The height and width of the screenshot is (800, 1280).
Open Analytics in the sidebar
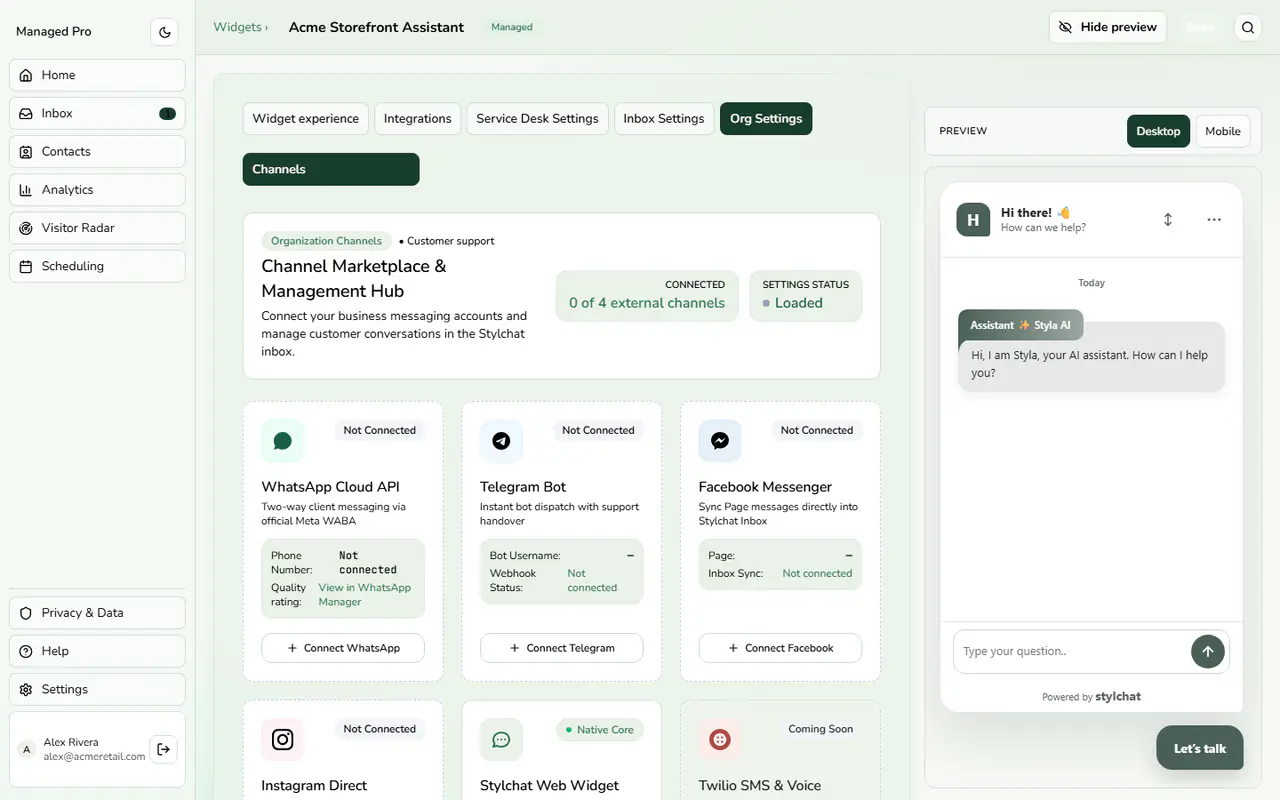point(97,190)
